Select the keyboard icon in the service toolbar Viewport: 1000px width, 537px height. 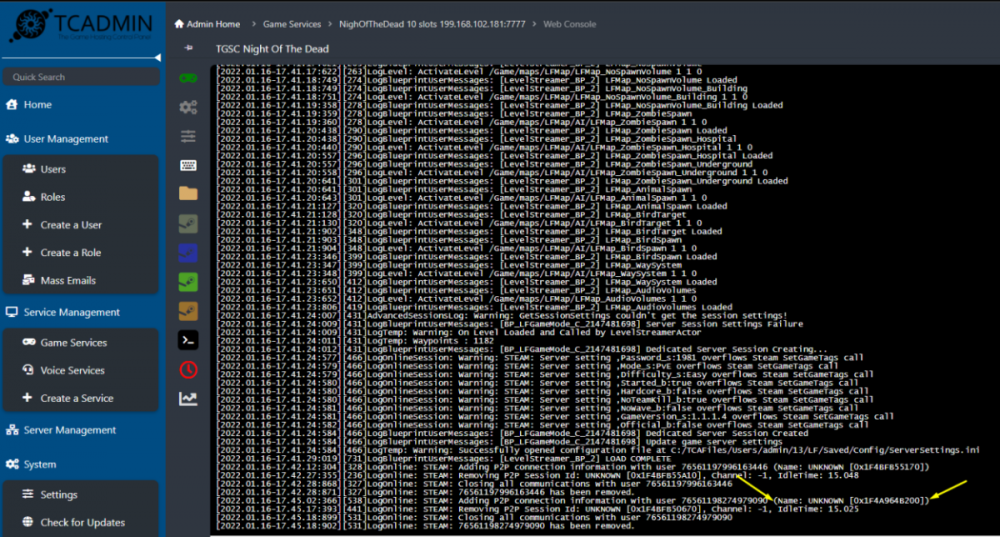click(x=187, y=165)
